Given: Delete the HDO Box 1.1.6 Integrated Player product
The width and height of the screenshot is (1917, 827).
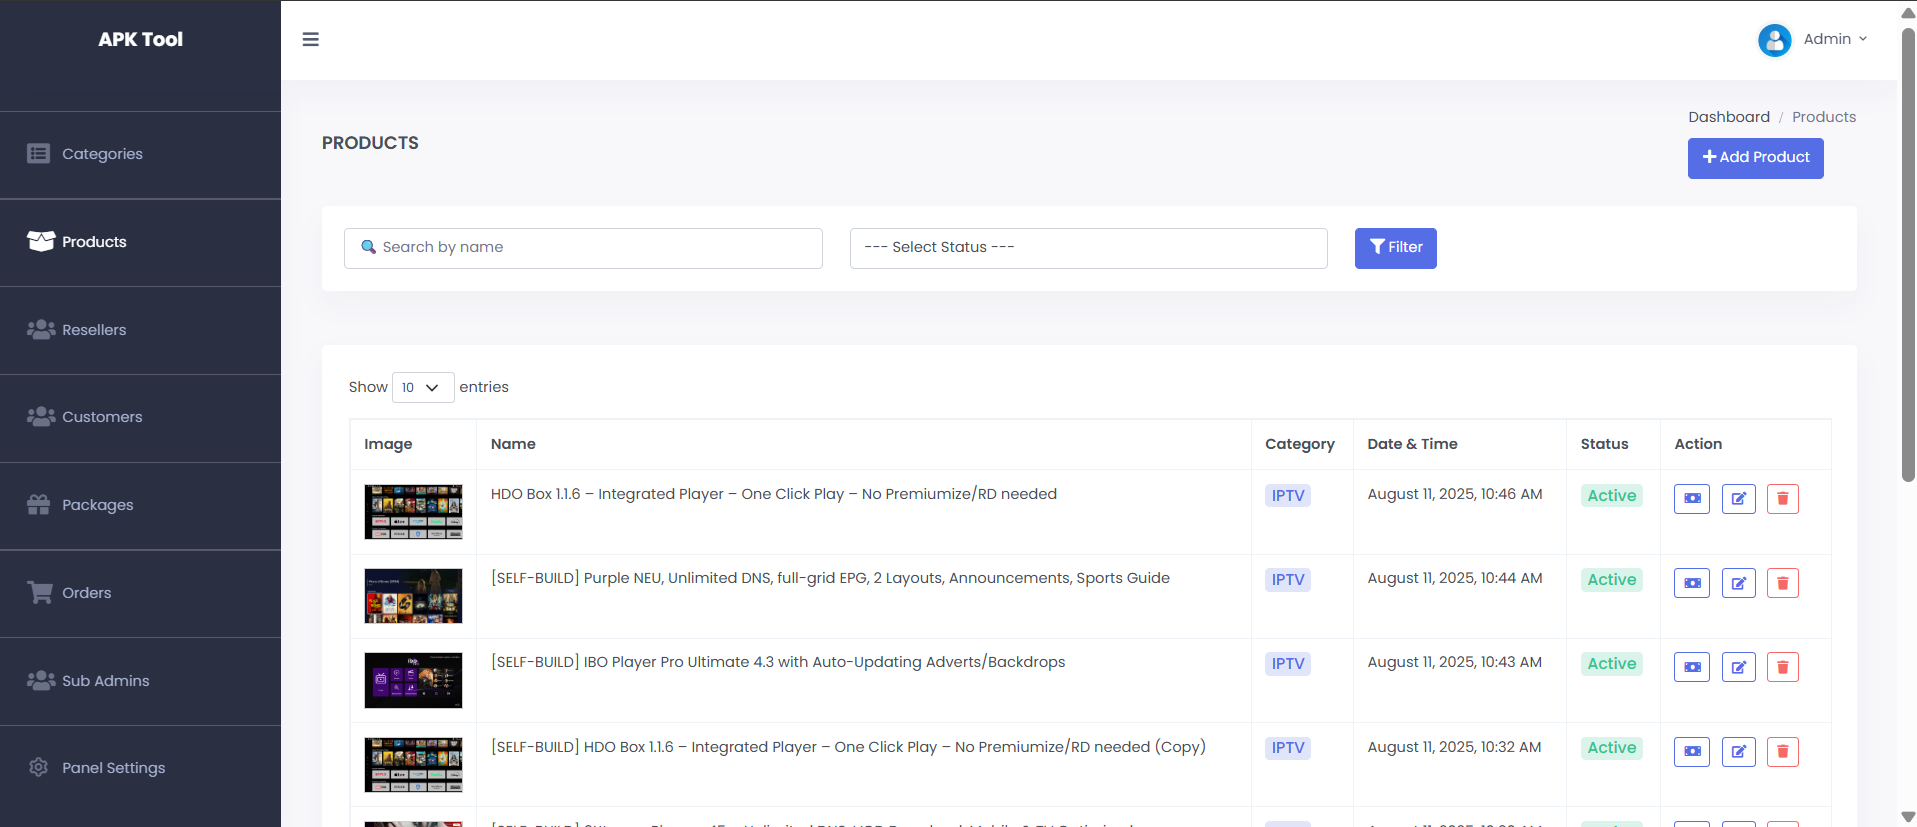Looking at the screenshot, I should (1783, 498).
